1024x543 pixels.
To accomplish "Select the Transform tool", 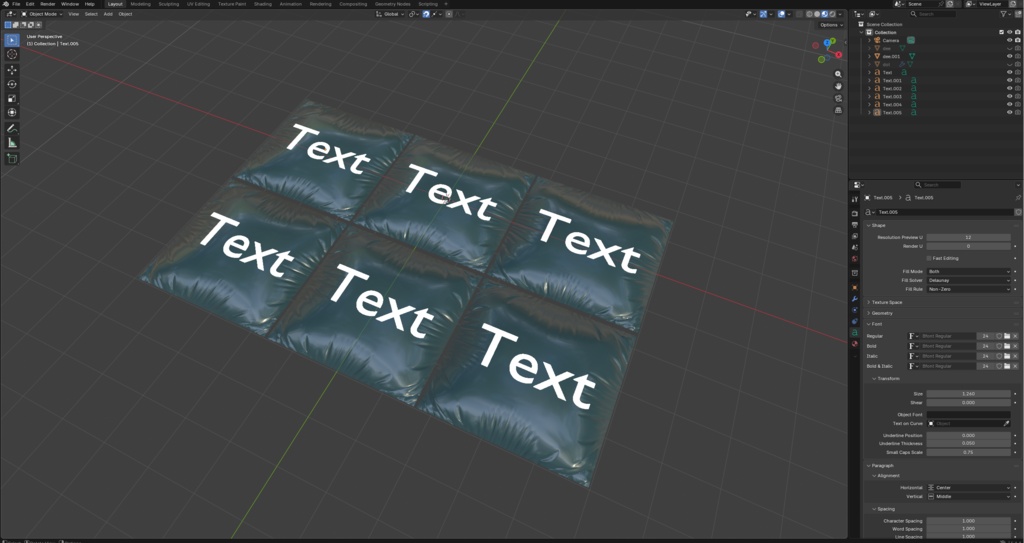I will tap(12, 113).
